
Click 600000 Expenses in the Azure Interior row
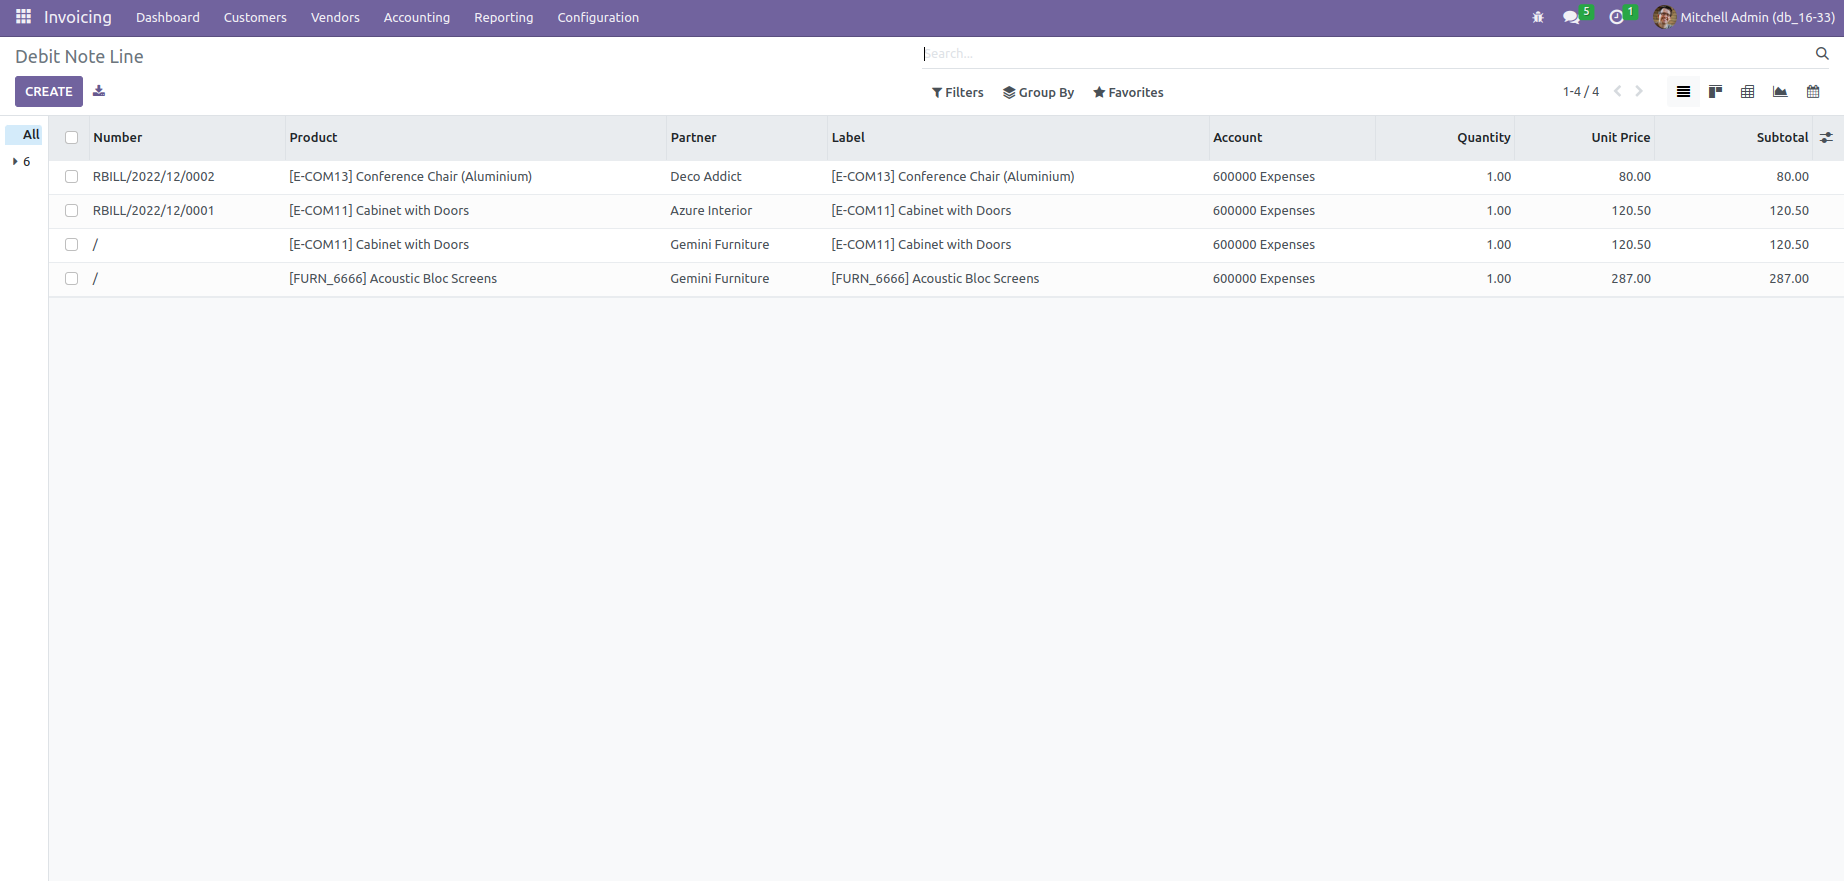pos(1264,211)
